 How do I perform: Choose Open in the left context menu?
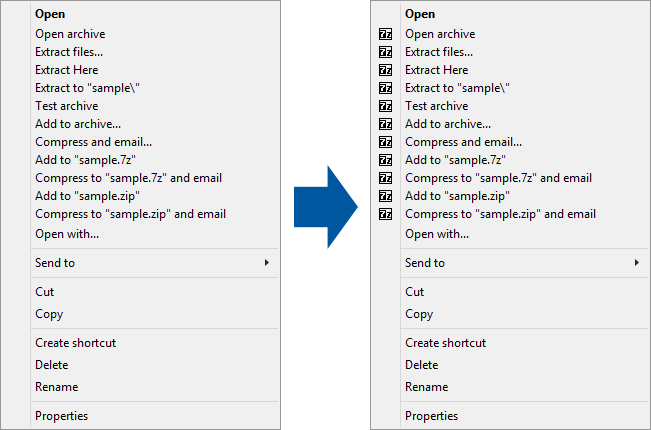point(50,14)
